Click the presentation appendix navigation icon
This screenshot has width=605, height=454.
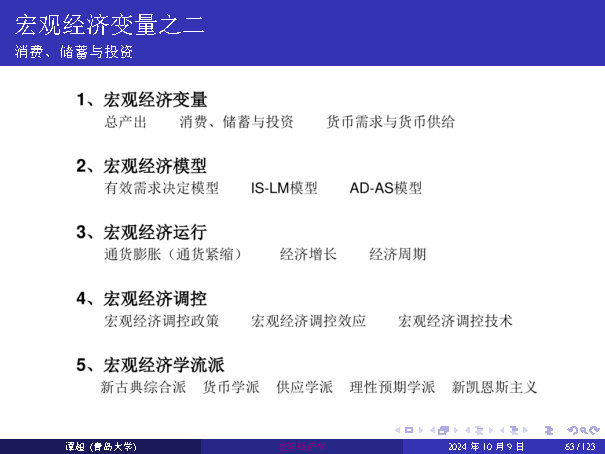(x=547, y=430)
